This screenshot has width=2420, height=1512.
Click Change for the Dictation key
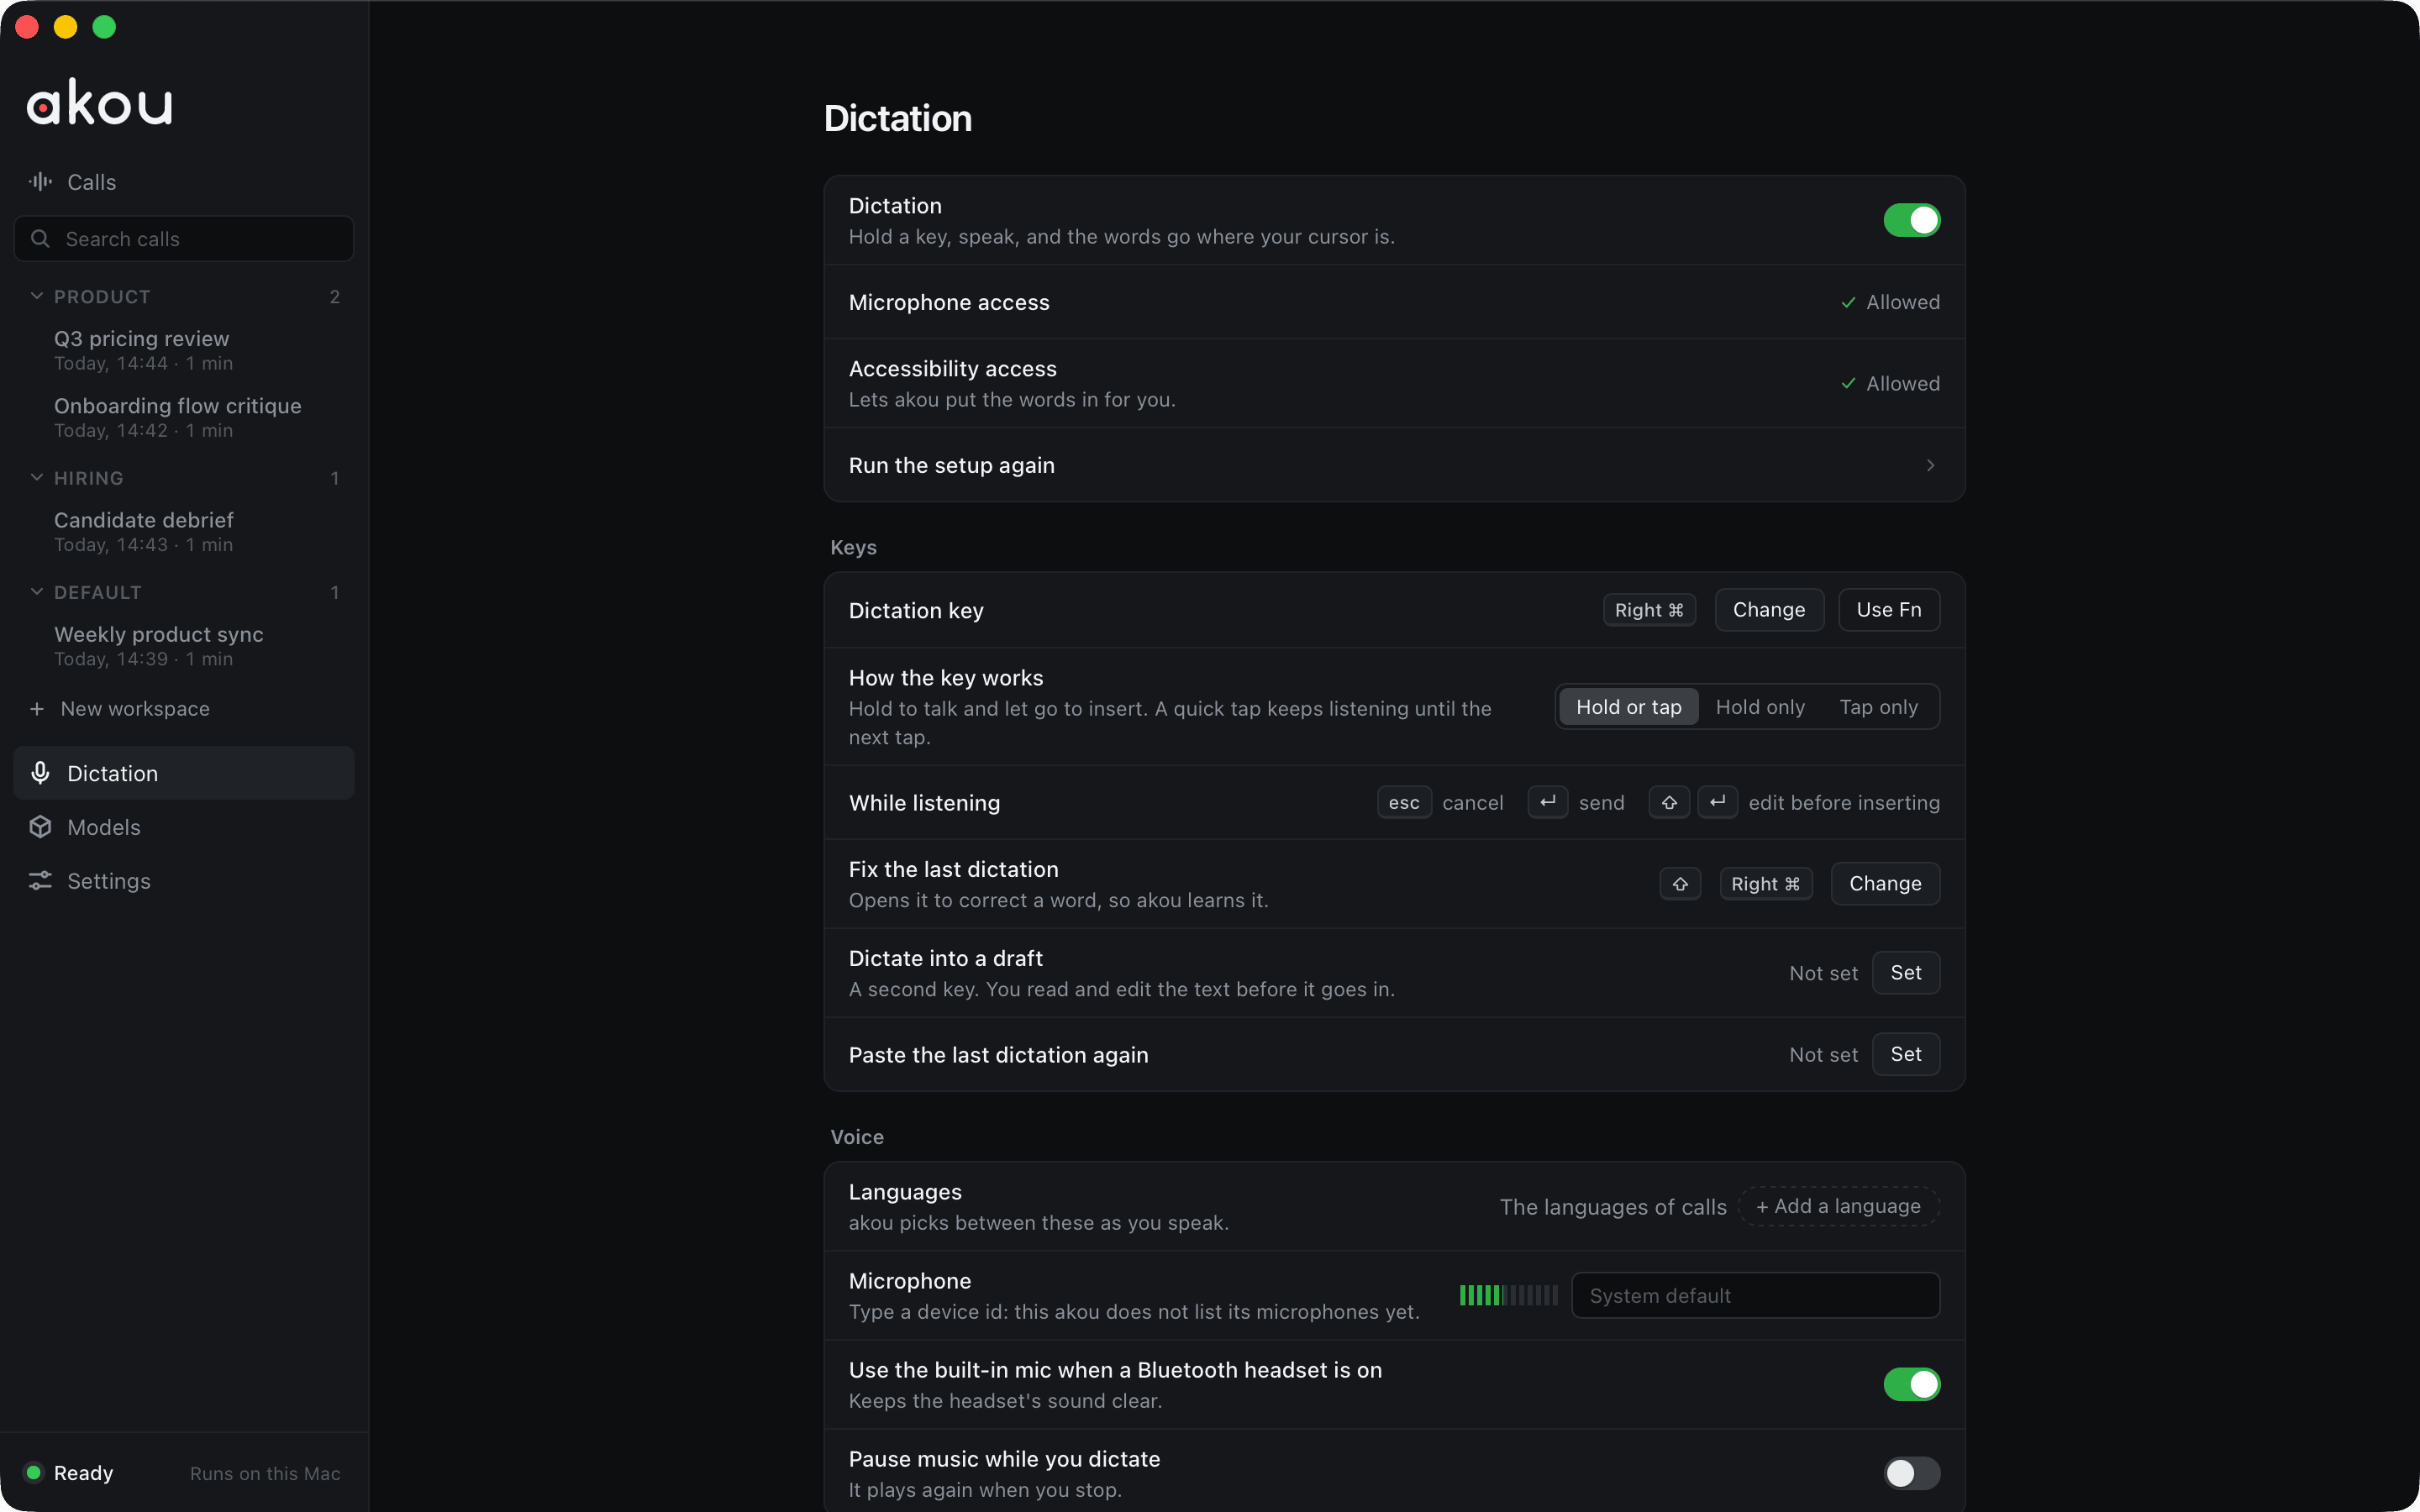(1769, 610)
